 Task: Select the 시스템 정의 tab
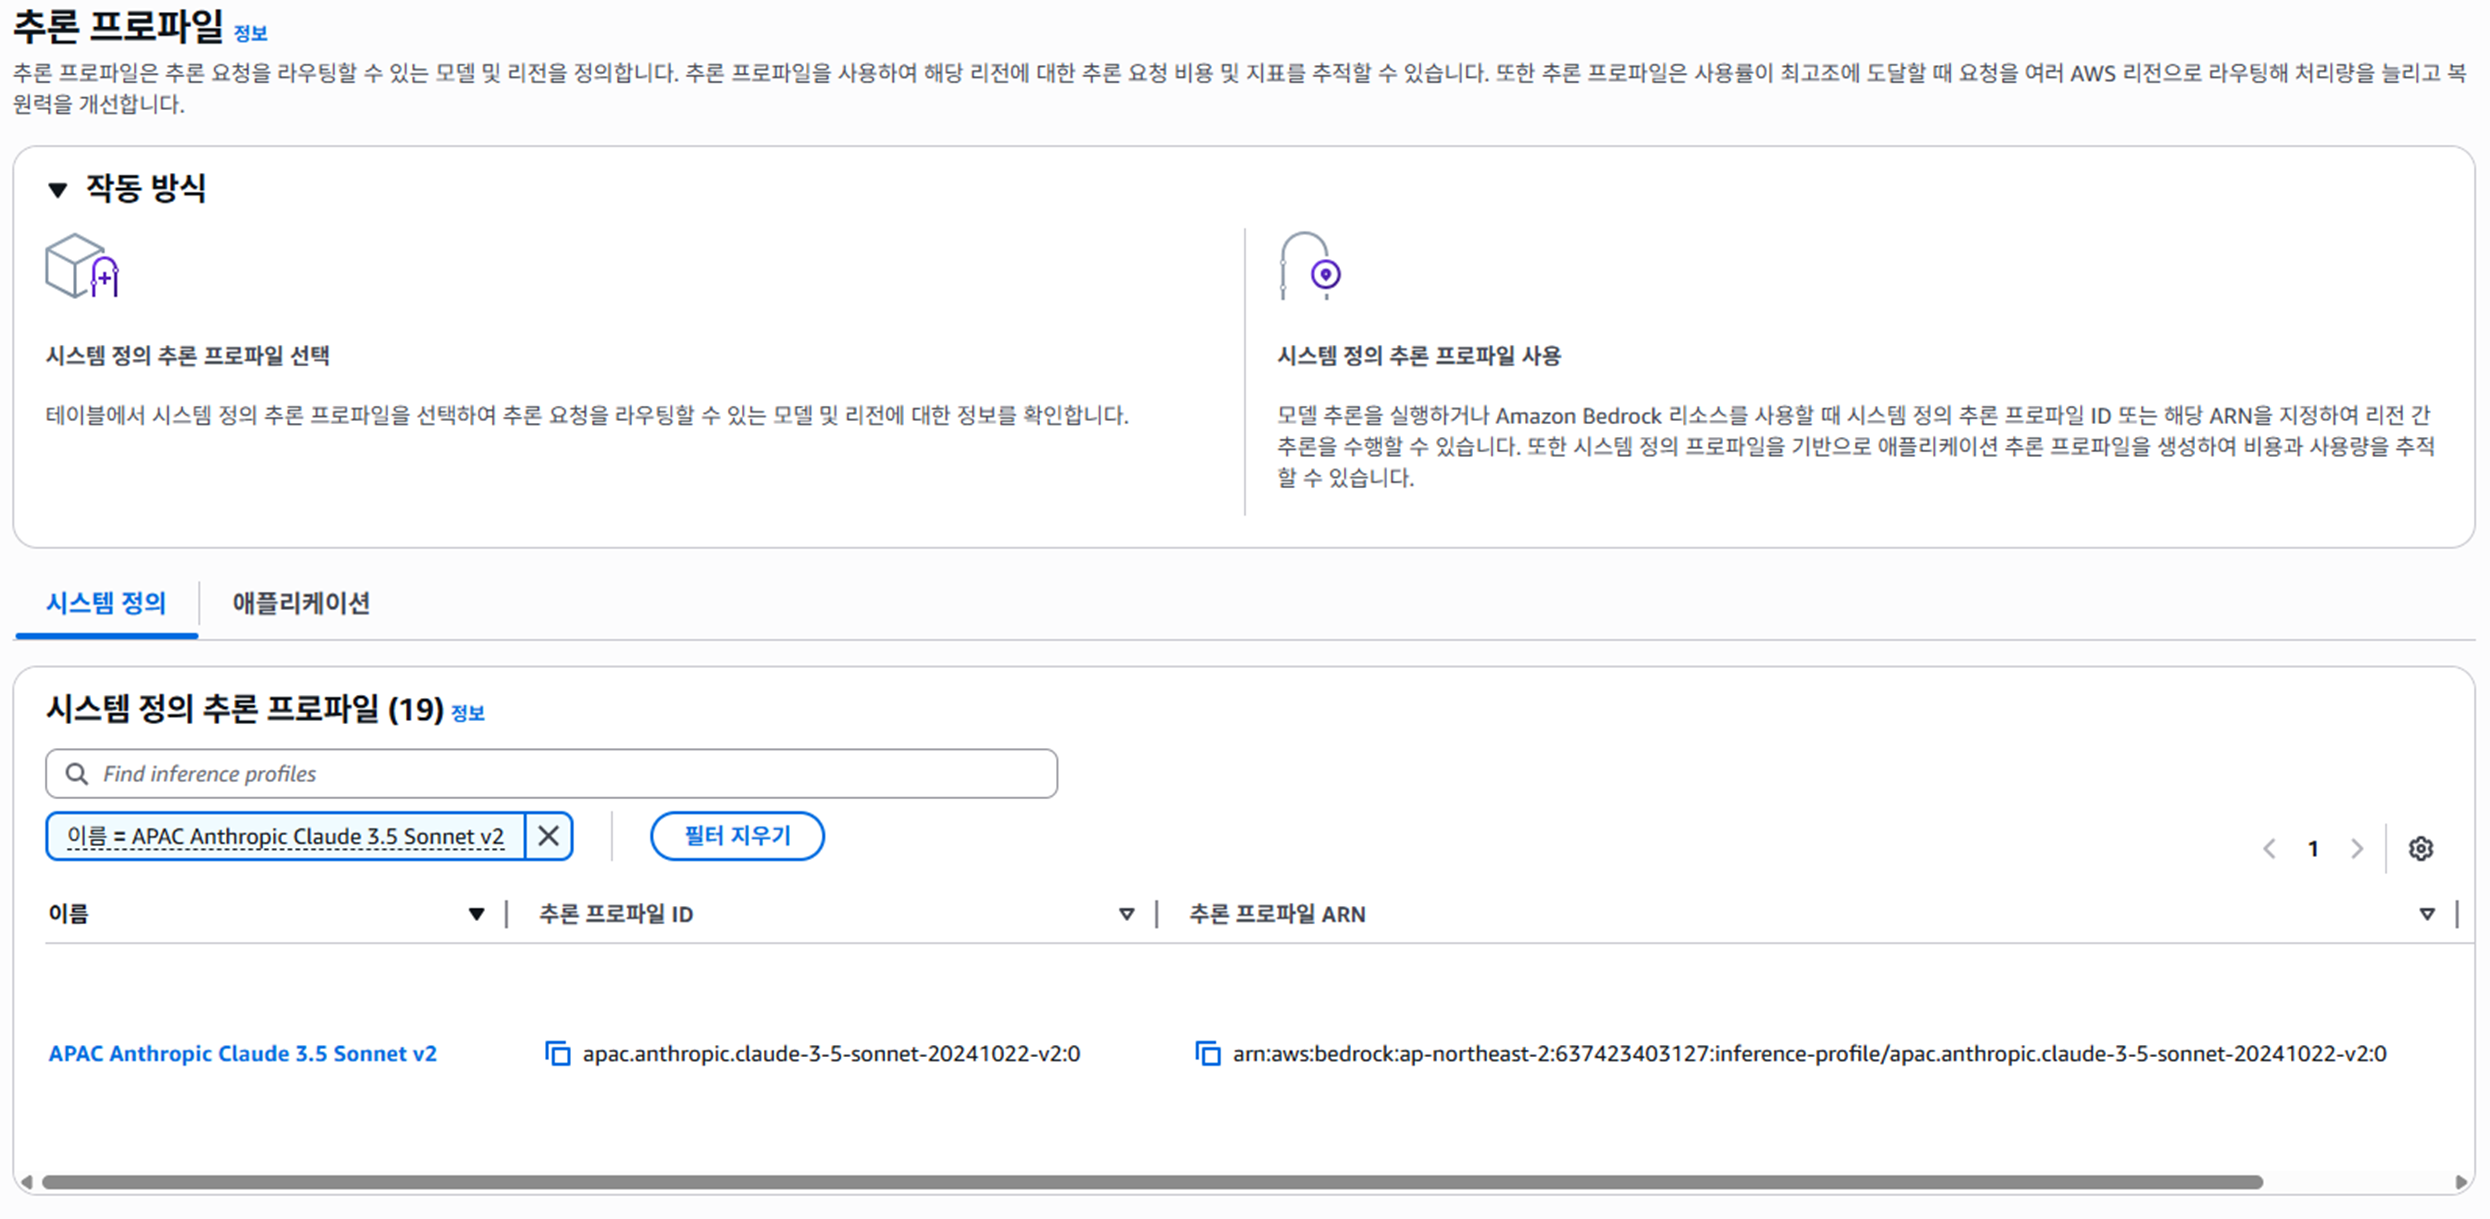106,603
